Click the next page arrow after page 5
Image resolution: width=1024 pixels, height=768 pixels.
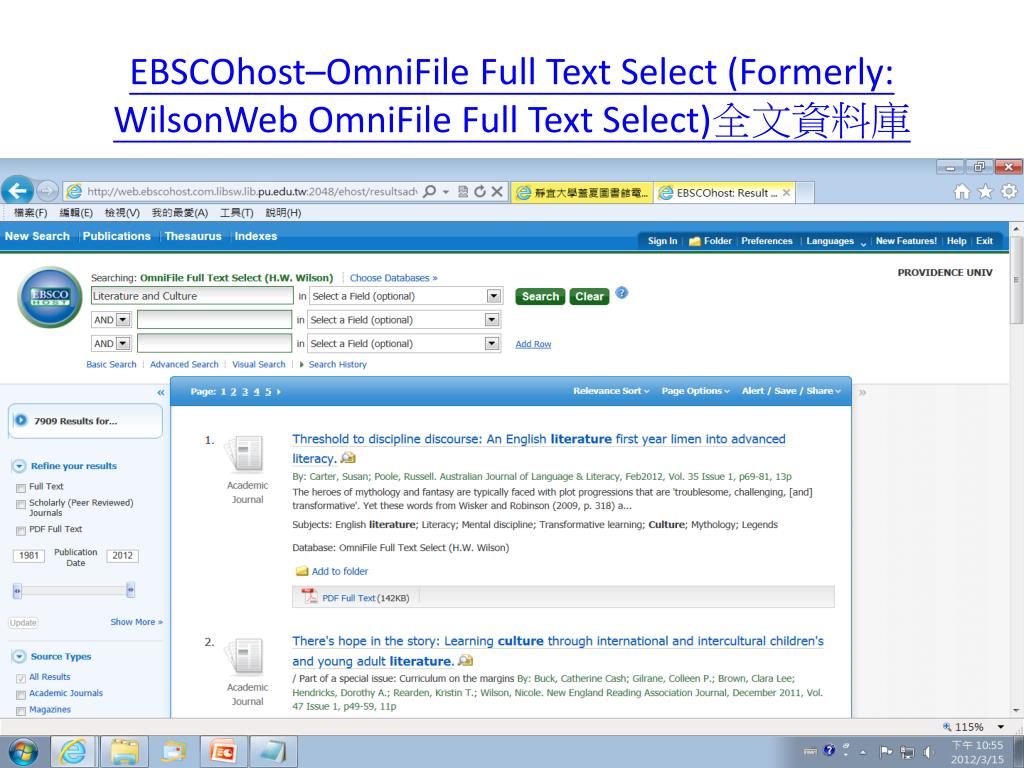pyautogui.click(x=279, y=392)
